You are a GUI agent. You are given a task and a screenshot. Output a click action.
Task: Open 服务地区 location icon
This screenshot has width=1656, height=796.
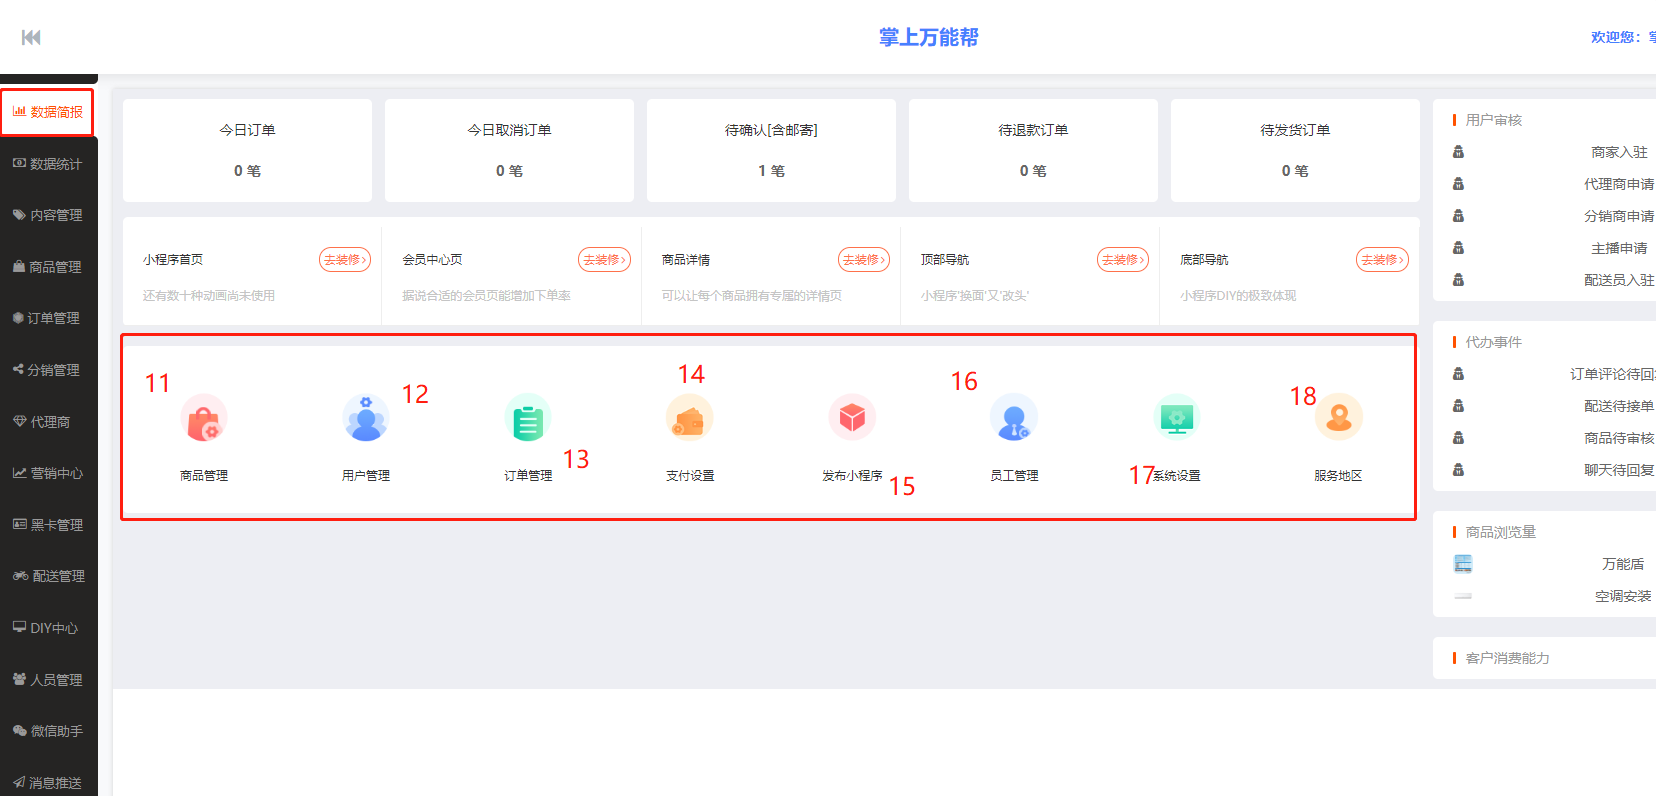1338,418
